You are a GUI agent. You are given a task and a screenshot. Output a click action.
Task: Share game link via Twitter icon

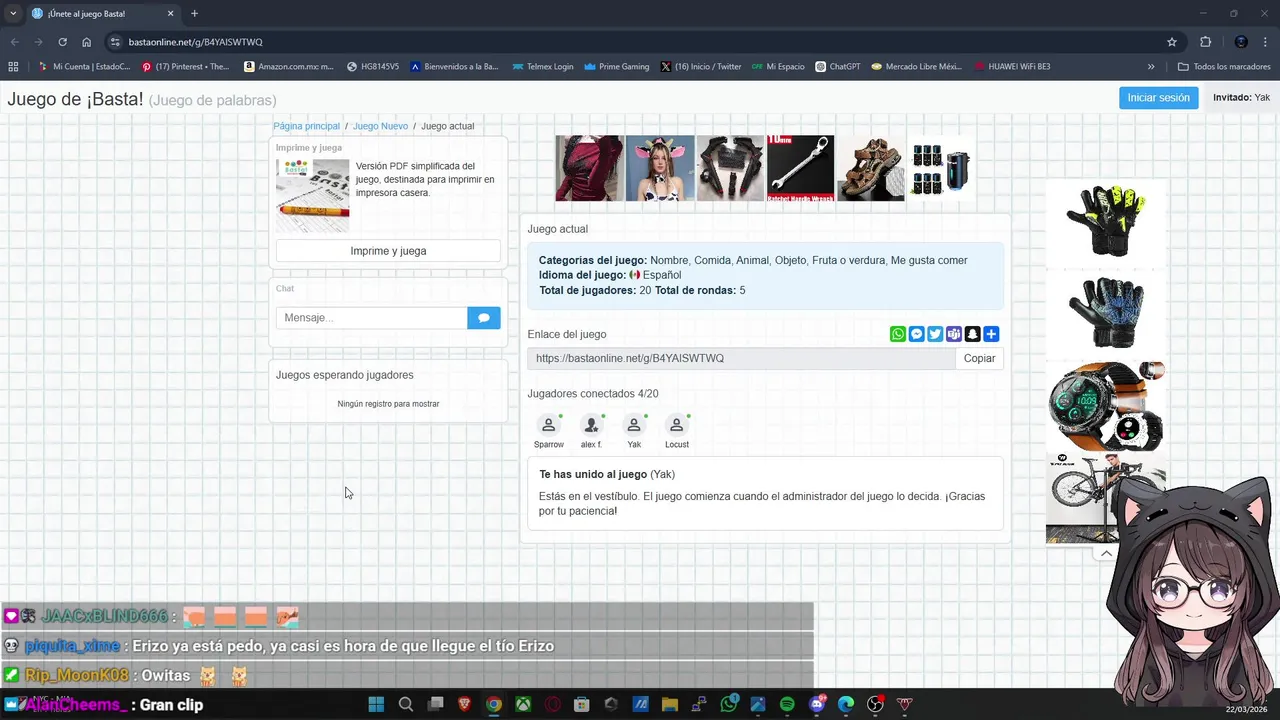tap(935, 334)
